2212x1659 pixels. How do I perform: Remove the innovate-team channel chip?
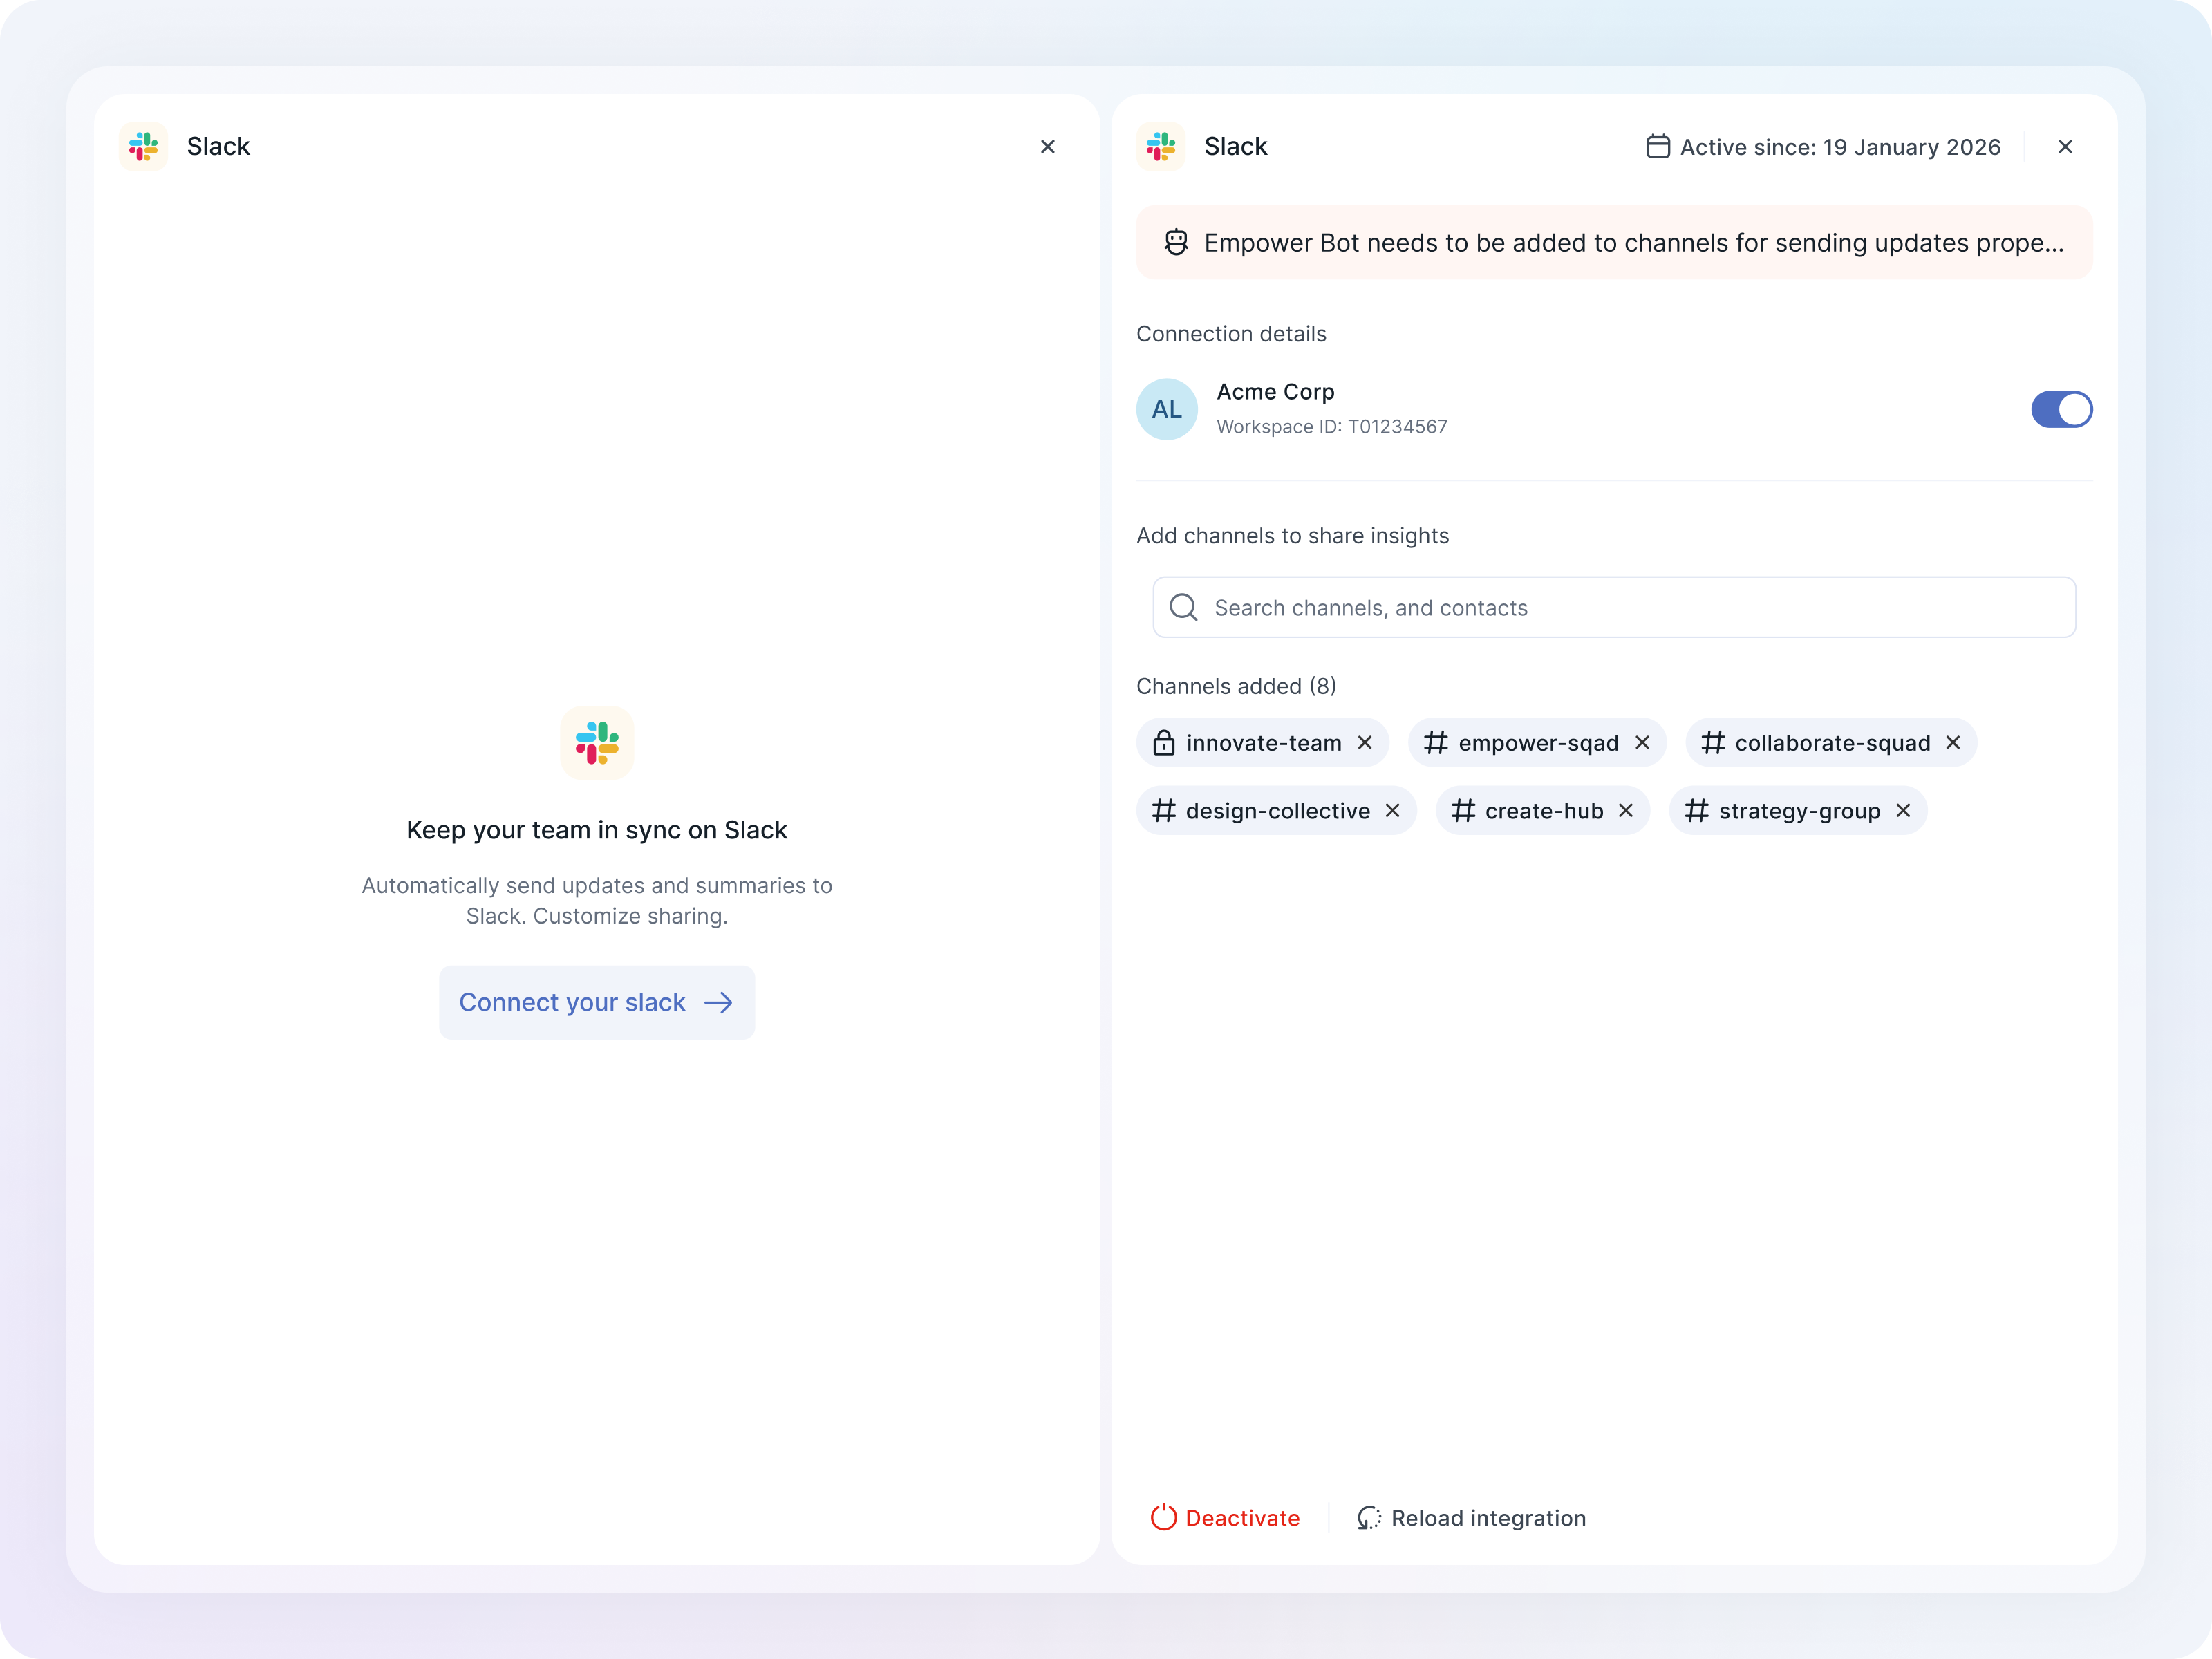1365,743
